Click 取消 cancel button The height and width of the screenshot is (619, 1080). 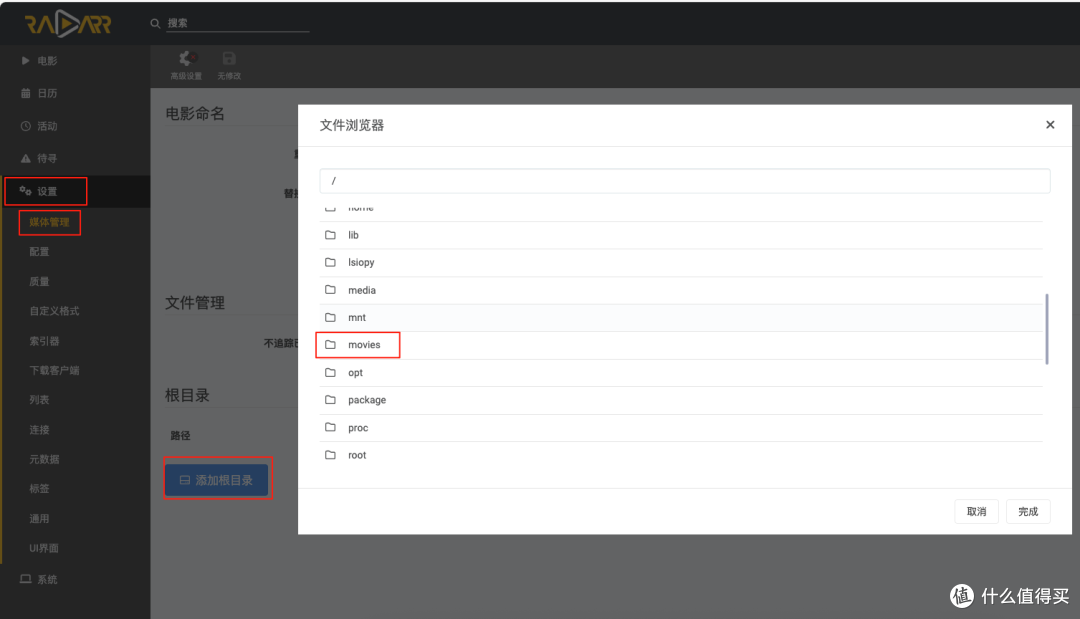pyautogui.click(x=976, y=512)
